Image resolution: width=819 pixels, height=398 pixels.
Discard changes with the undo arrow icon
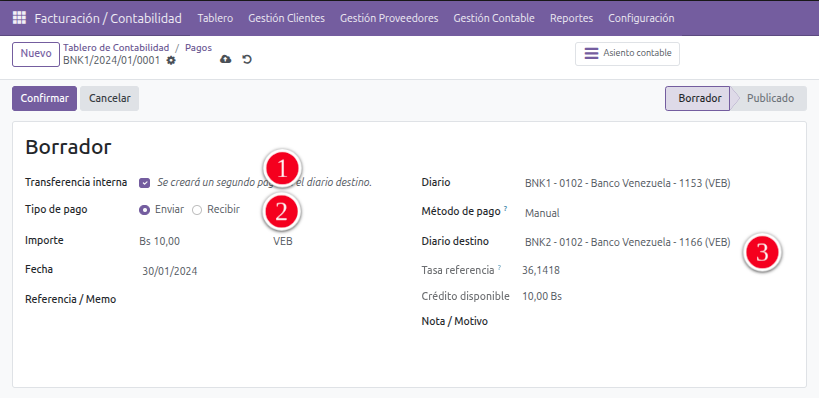coord(247,60)
